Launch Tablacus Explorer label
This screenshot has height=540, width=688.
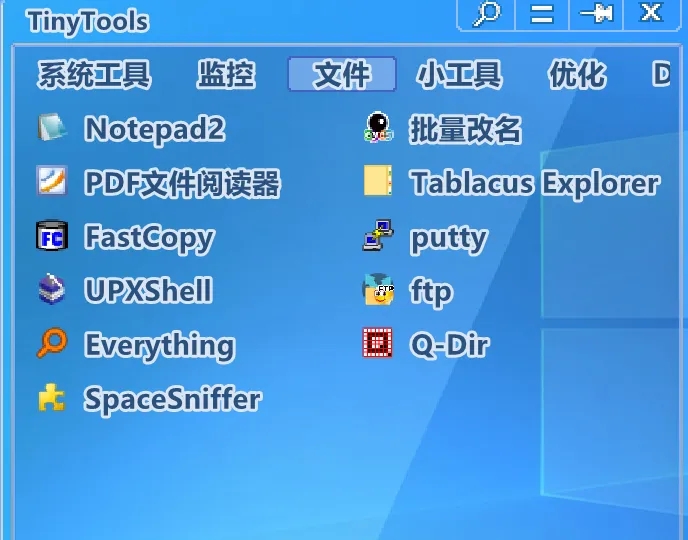tap(535, 183)
